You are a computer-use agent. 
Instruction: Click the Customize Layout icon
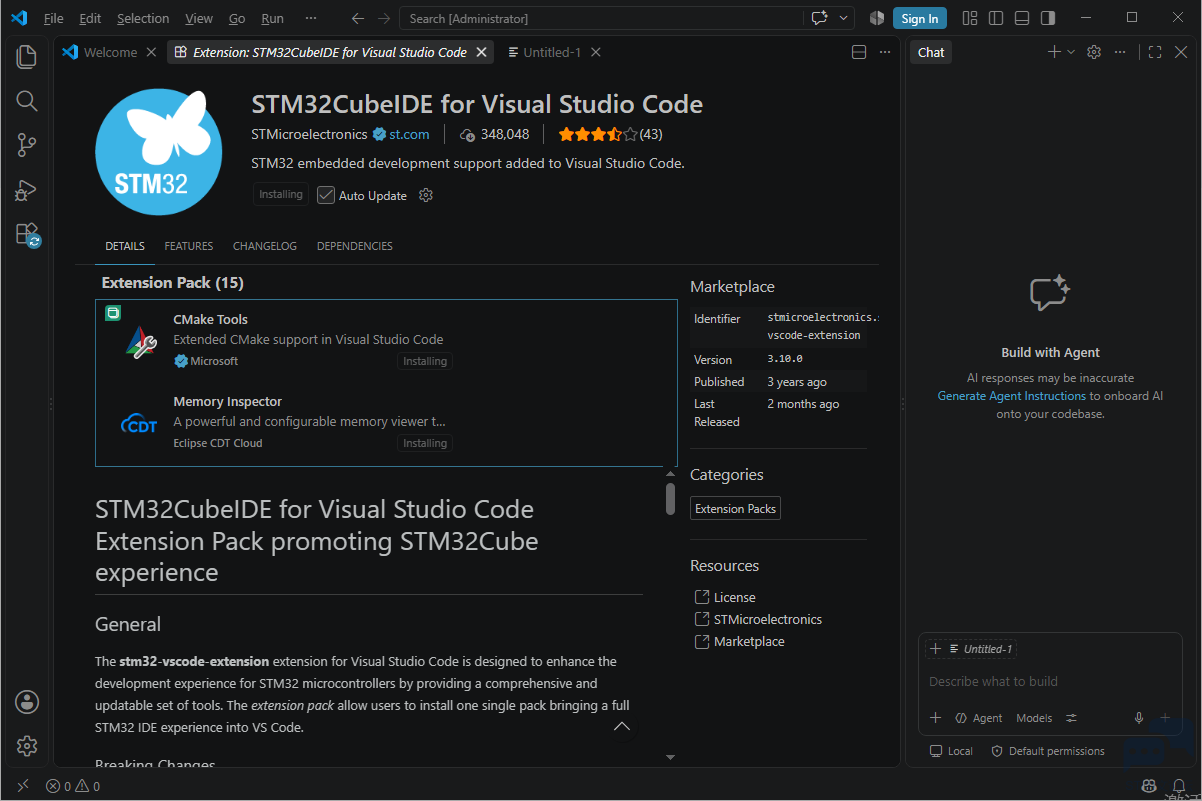click(970, 18)
